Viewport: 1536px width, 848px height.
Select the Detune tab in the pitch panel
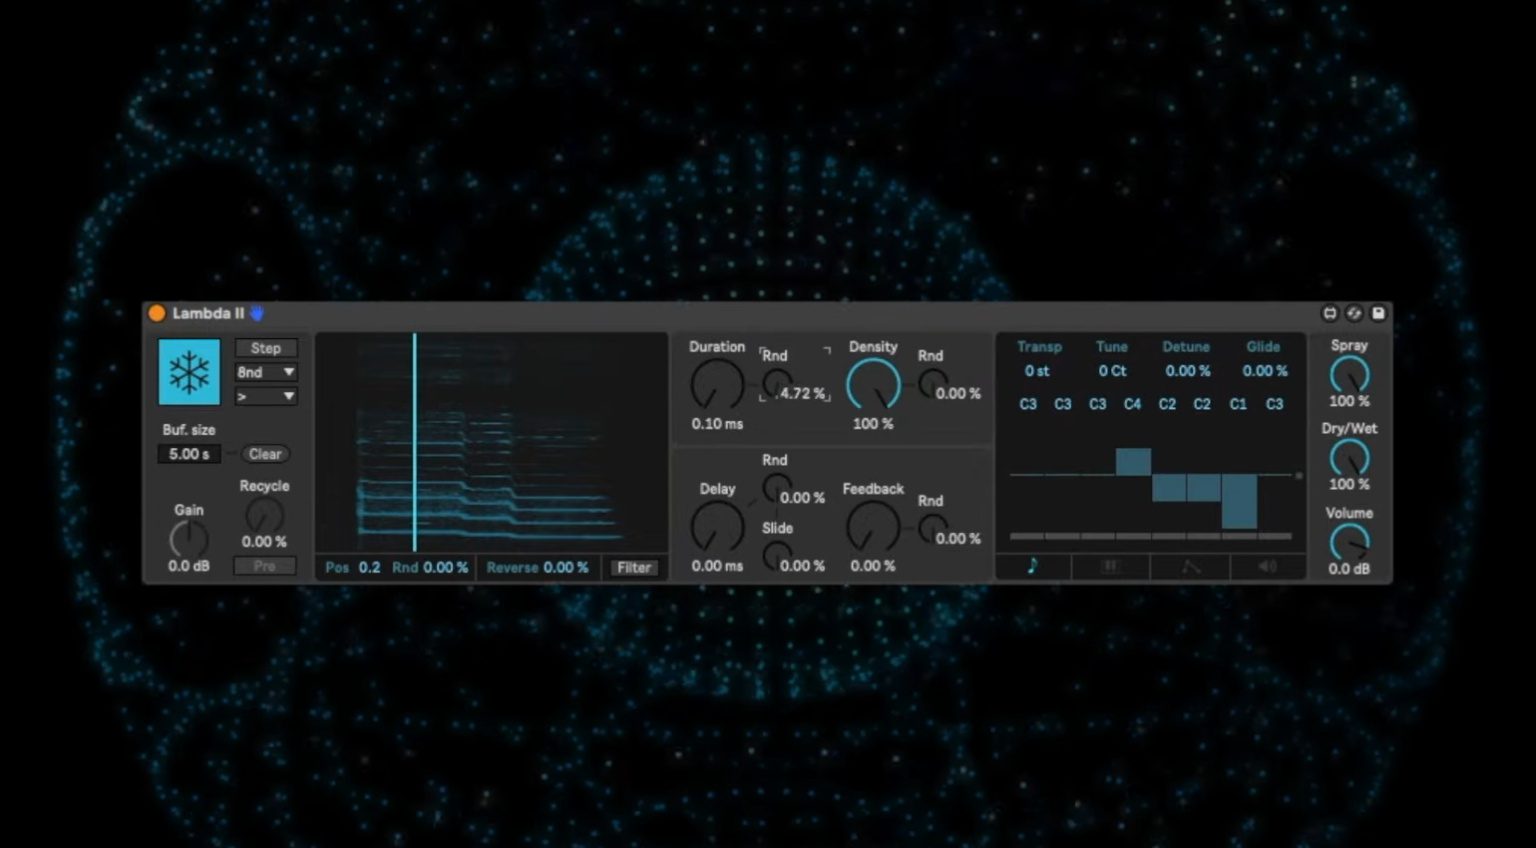click(1186, 347)
